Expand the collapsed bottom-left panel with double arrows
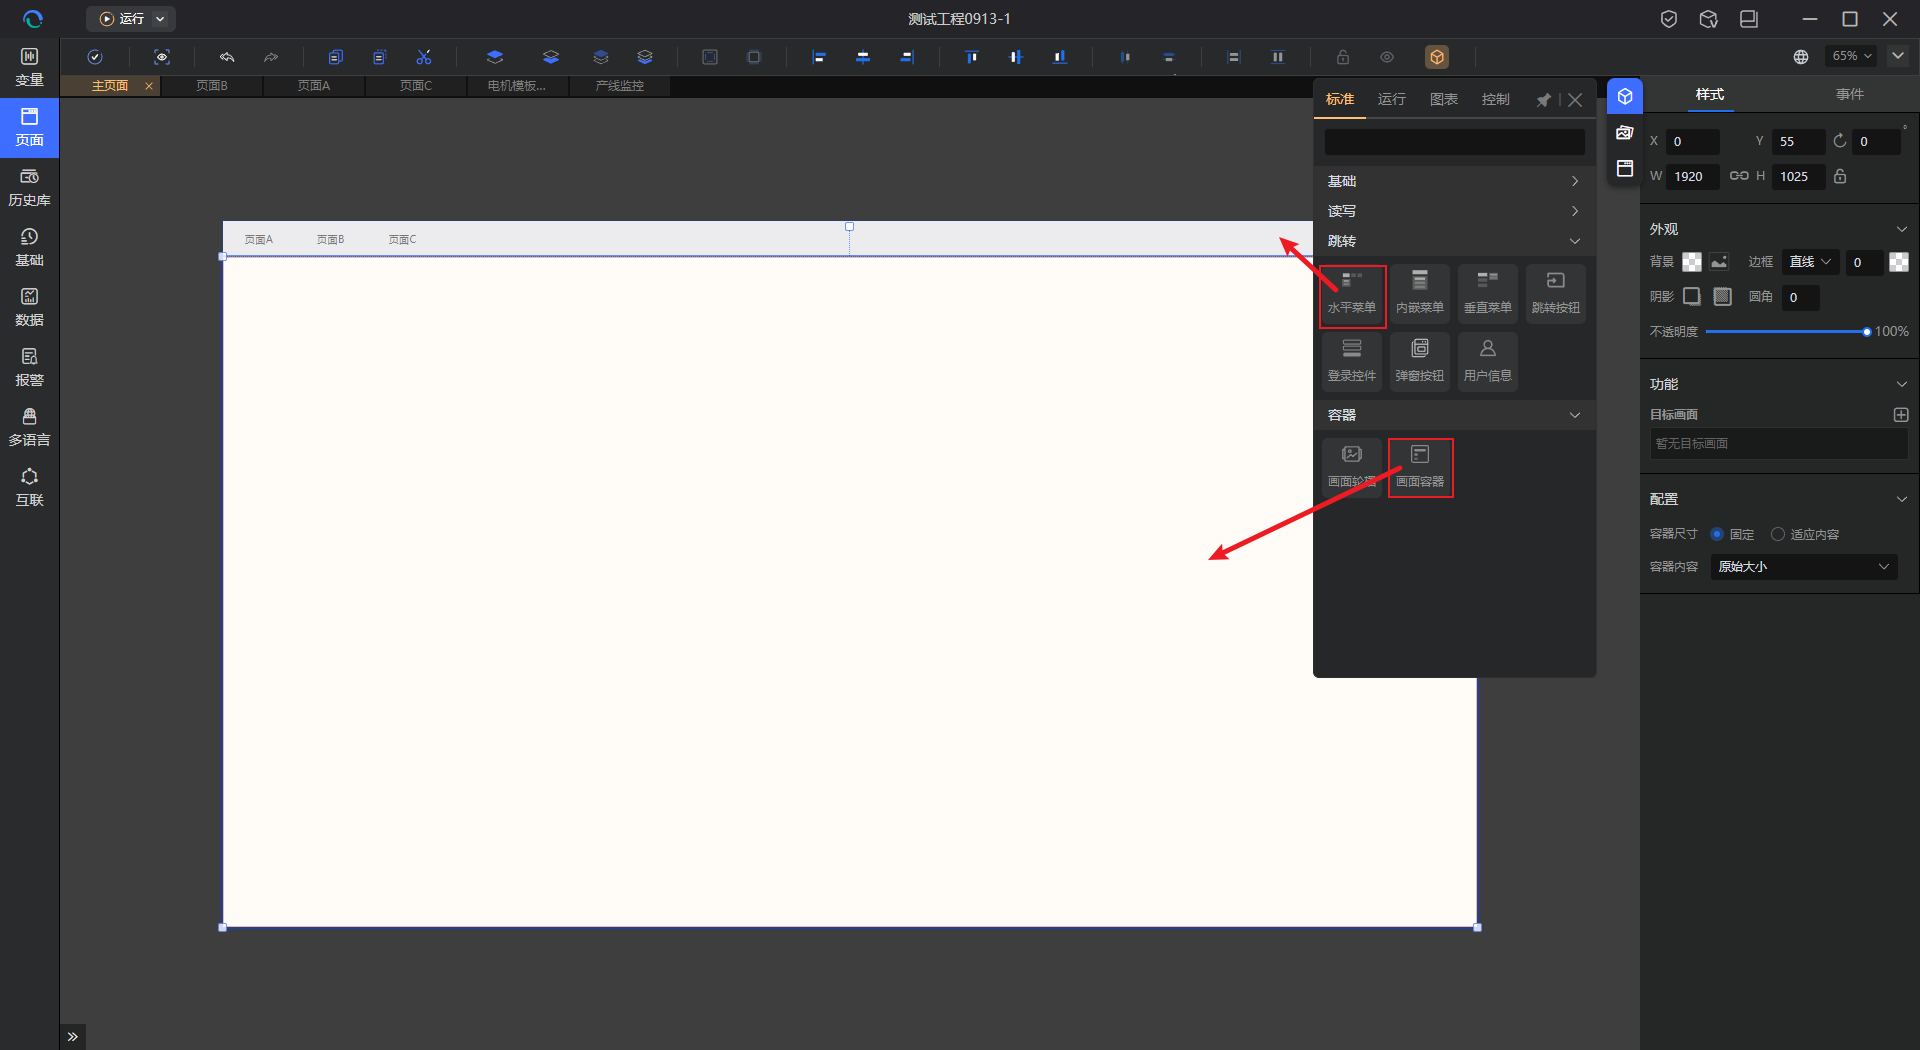 (x=72, y=1037)
